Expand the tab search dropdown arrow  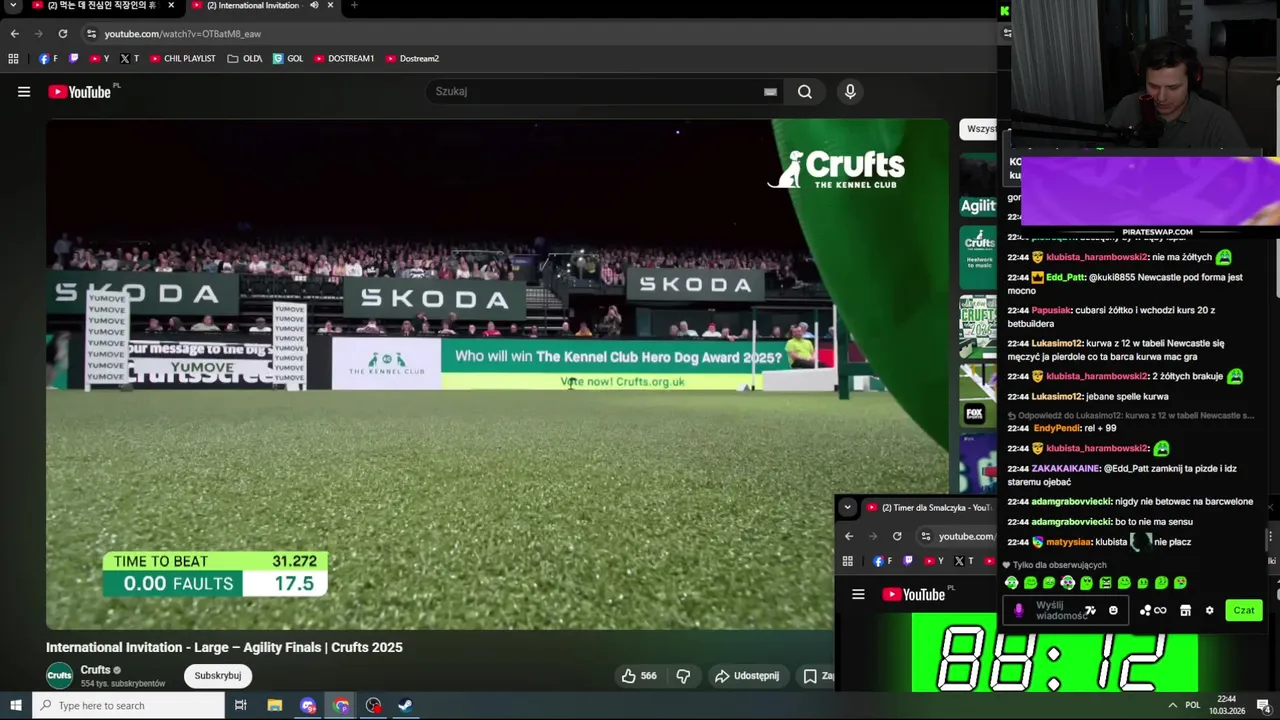13,5
